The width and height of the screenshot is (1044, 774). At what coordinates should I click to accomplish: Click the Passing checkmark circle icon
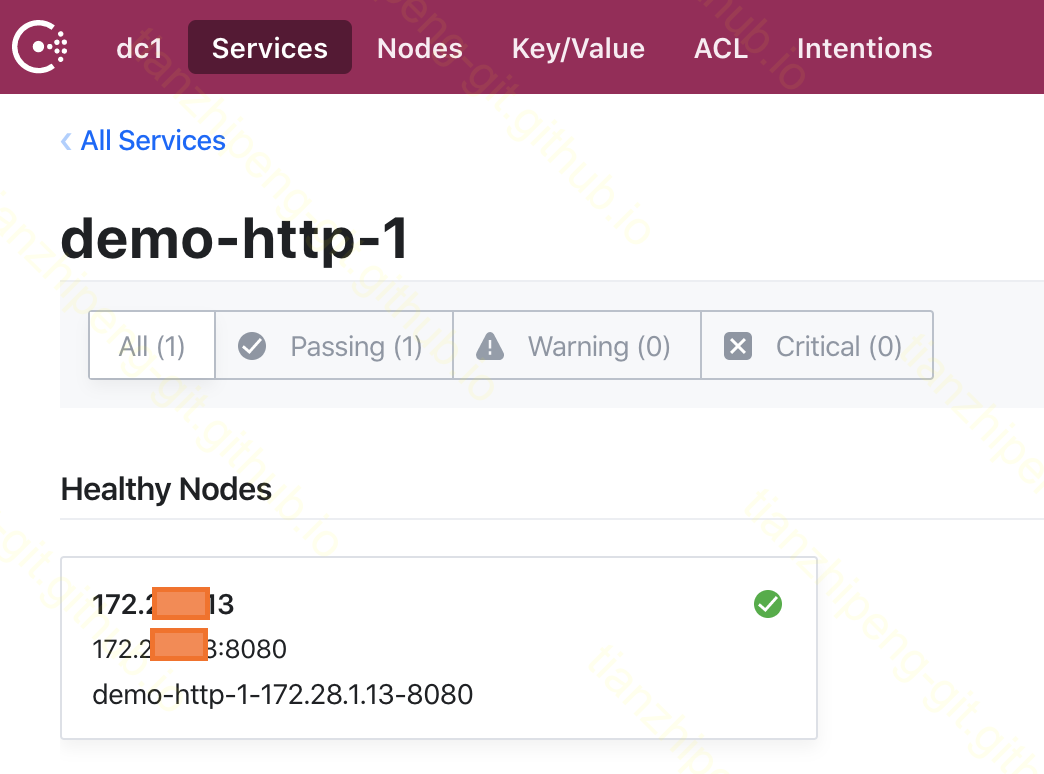(x=252, y=346)
